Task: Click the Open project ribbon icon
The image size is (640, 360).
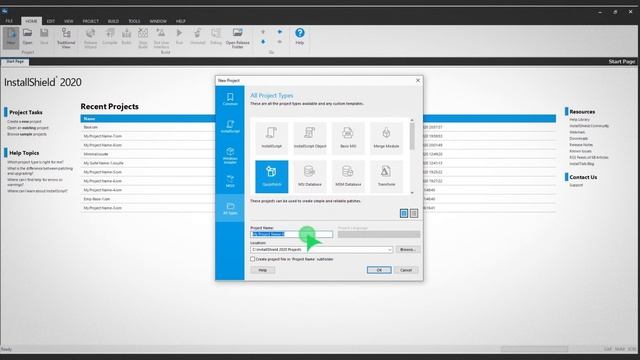Action: (27, 36)
